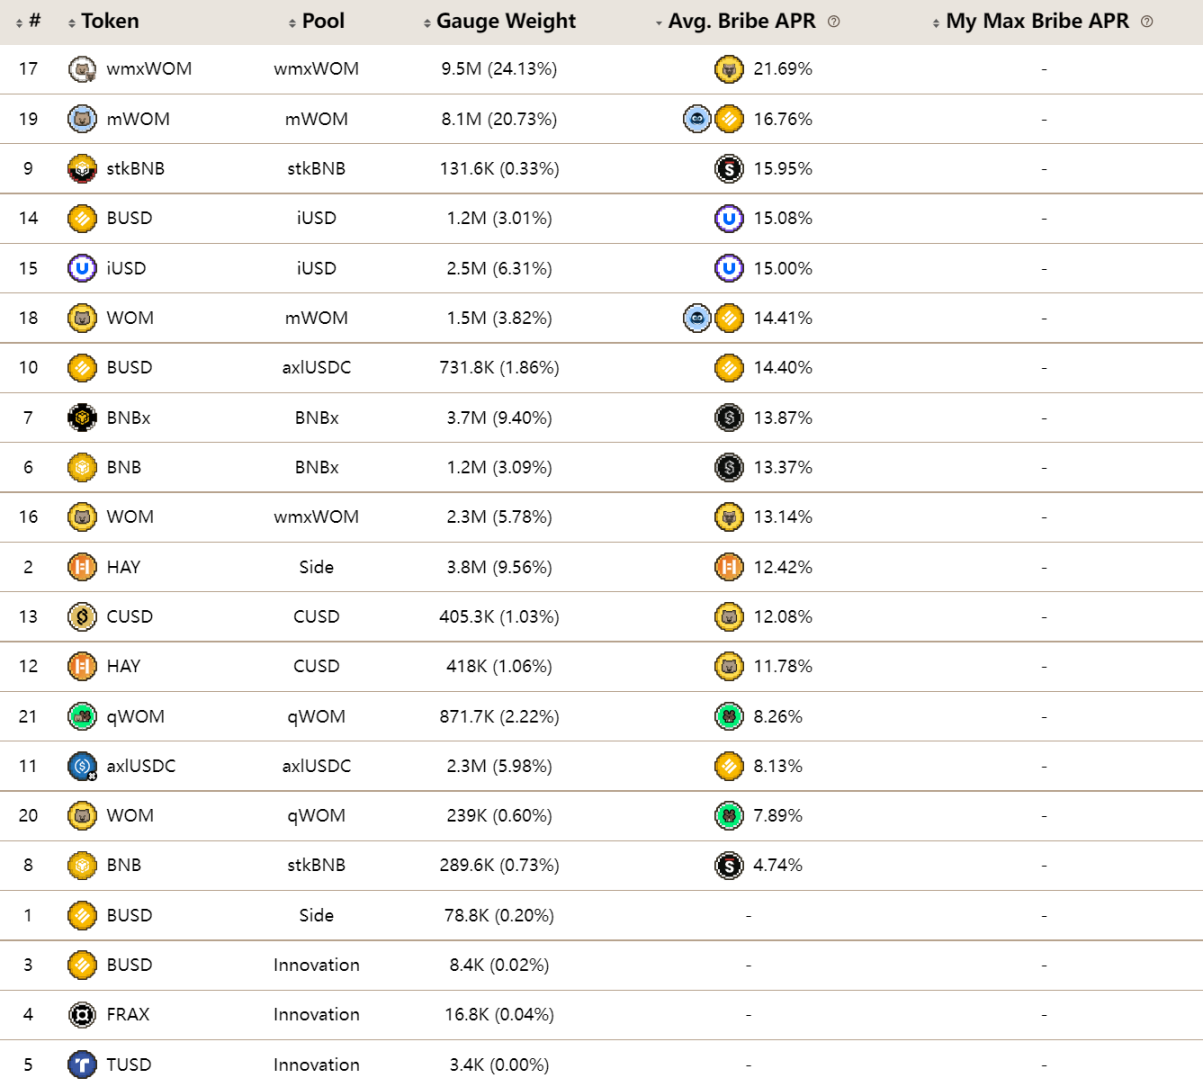Click the mWOM bribe reward icon at 16.76%
Screen dimensions: 1203x1087
point(697,119)
